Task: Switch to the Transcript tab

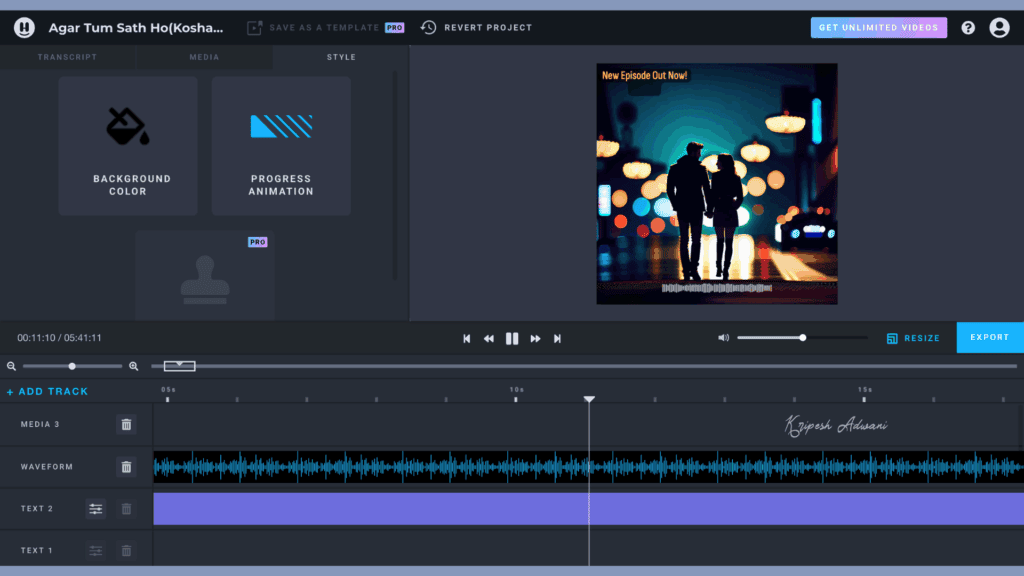Action: (x=67, y=57)
